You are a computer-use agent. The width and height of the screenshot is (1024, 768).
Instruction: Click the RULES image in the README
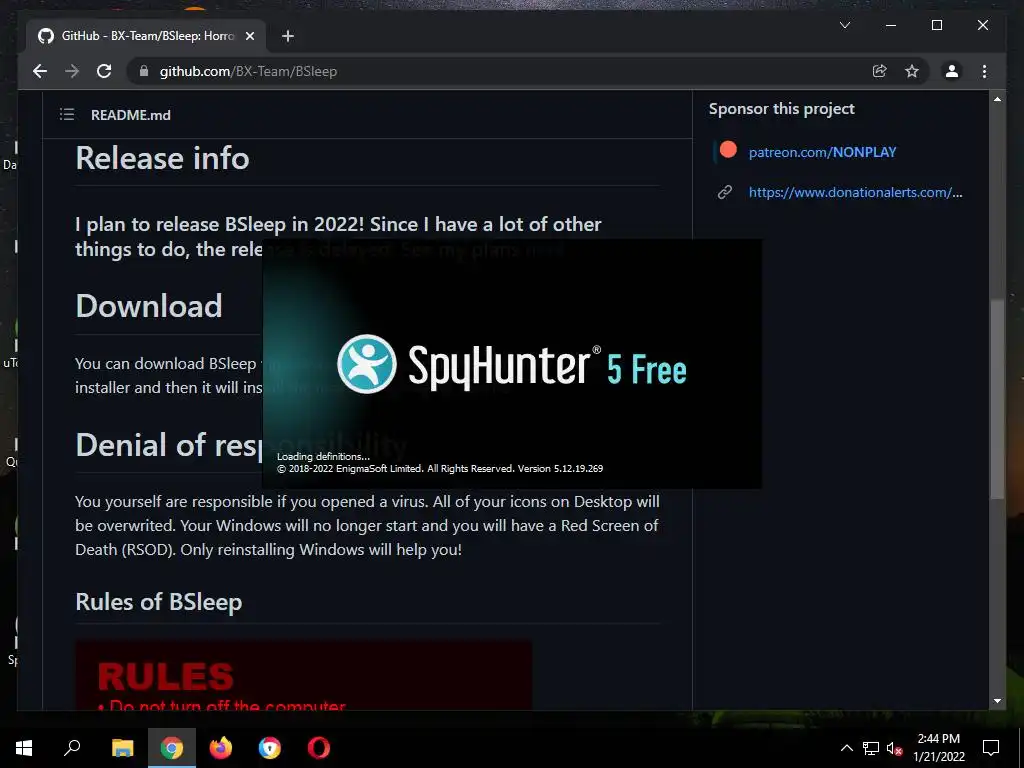[x=303, y=675]
